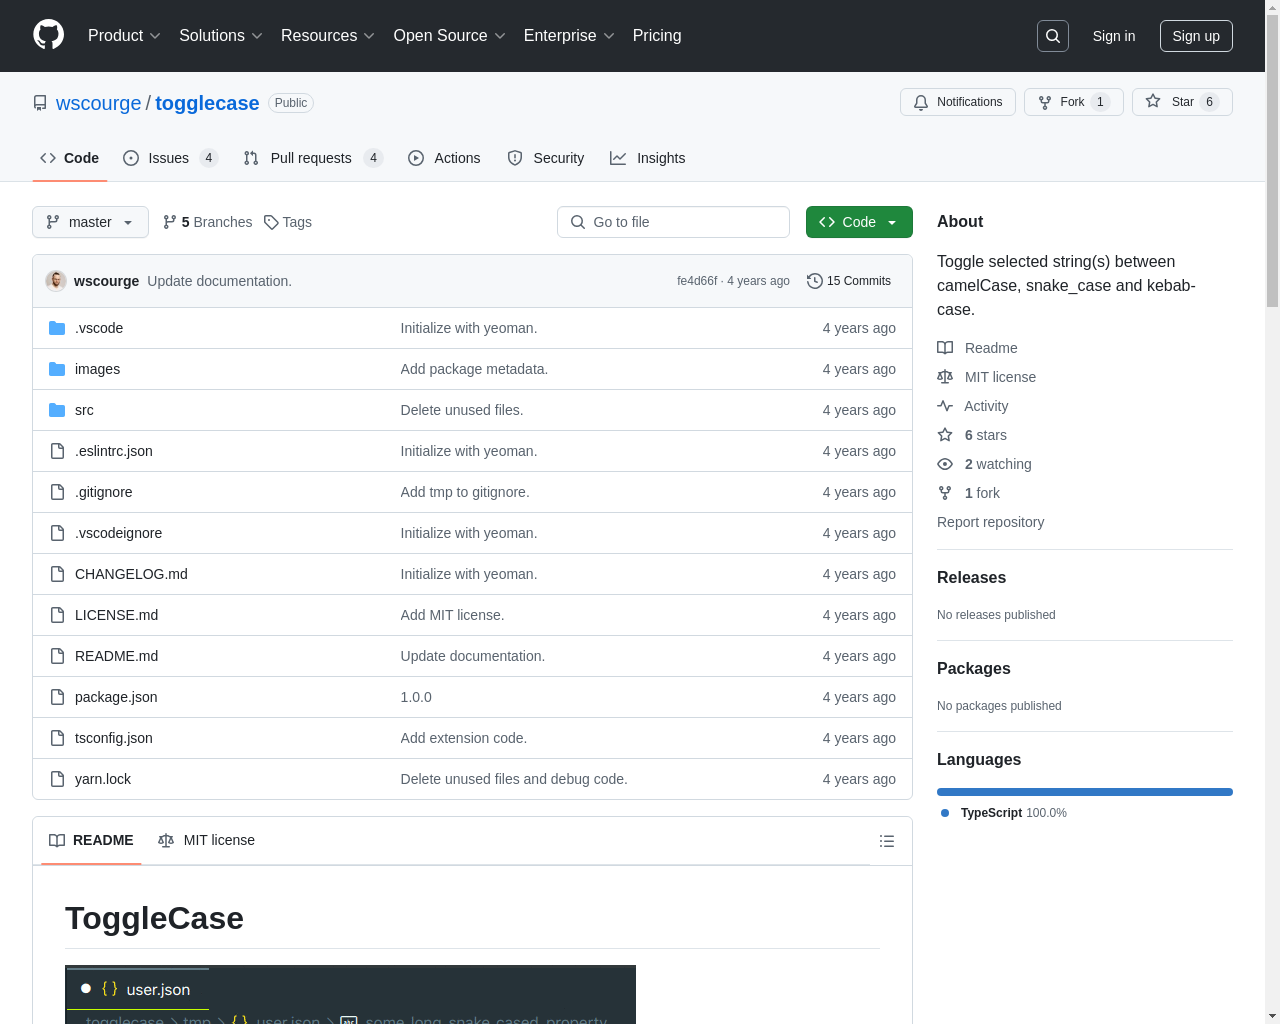Focus the Go to file search field

pos(673,222)
